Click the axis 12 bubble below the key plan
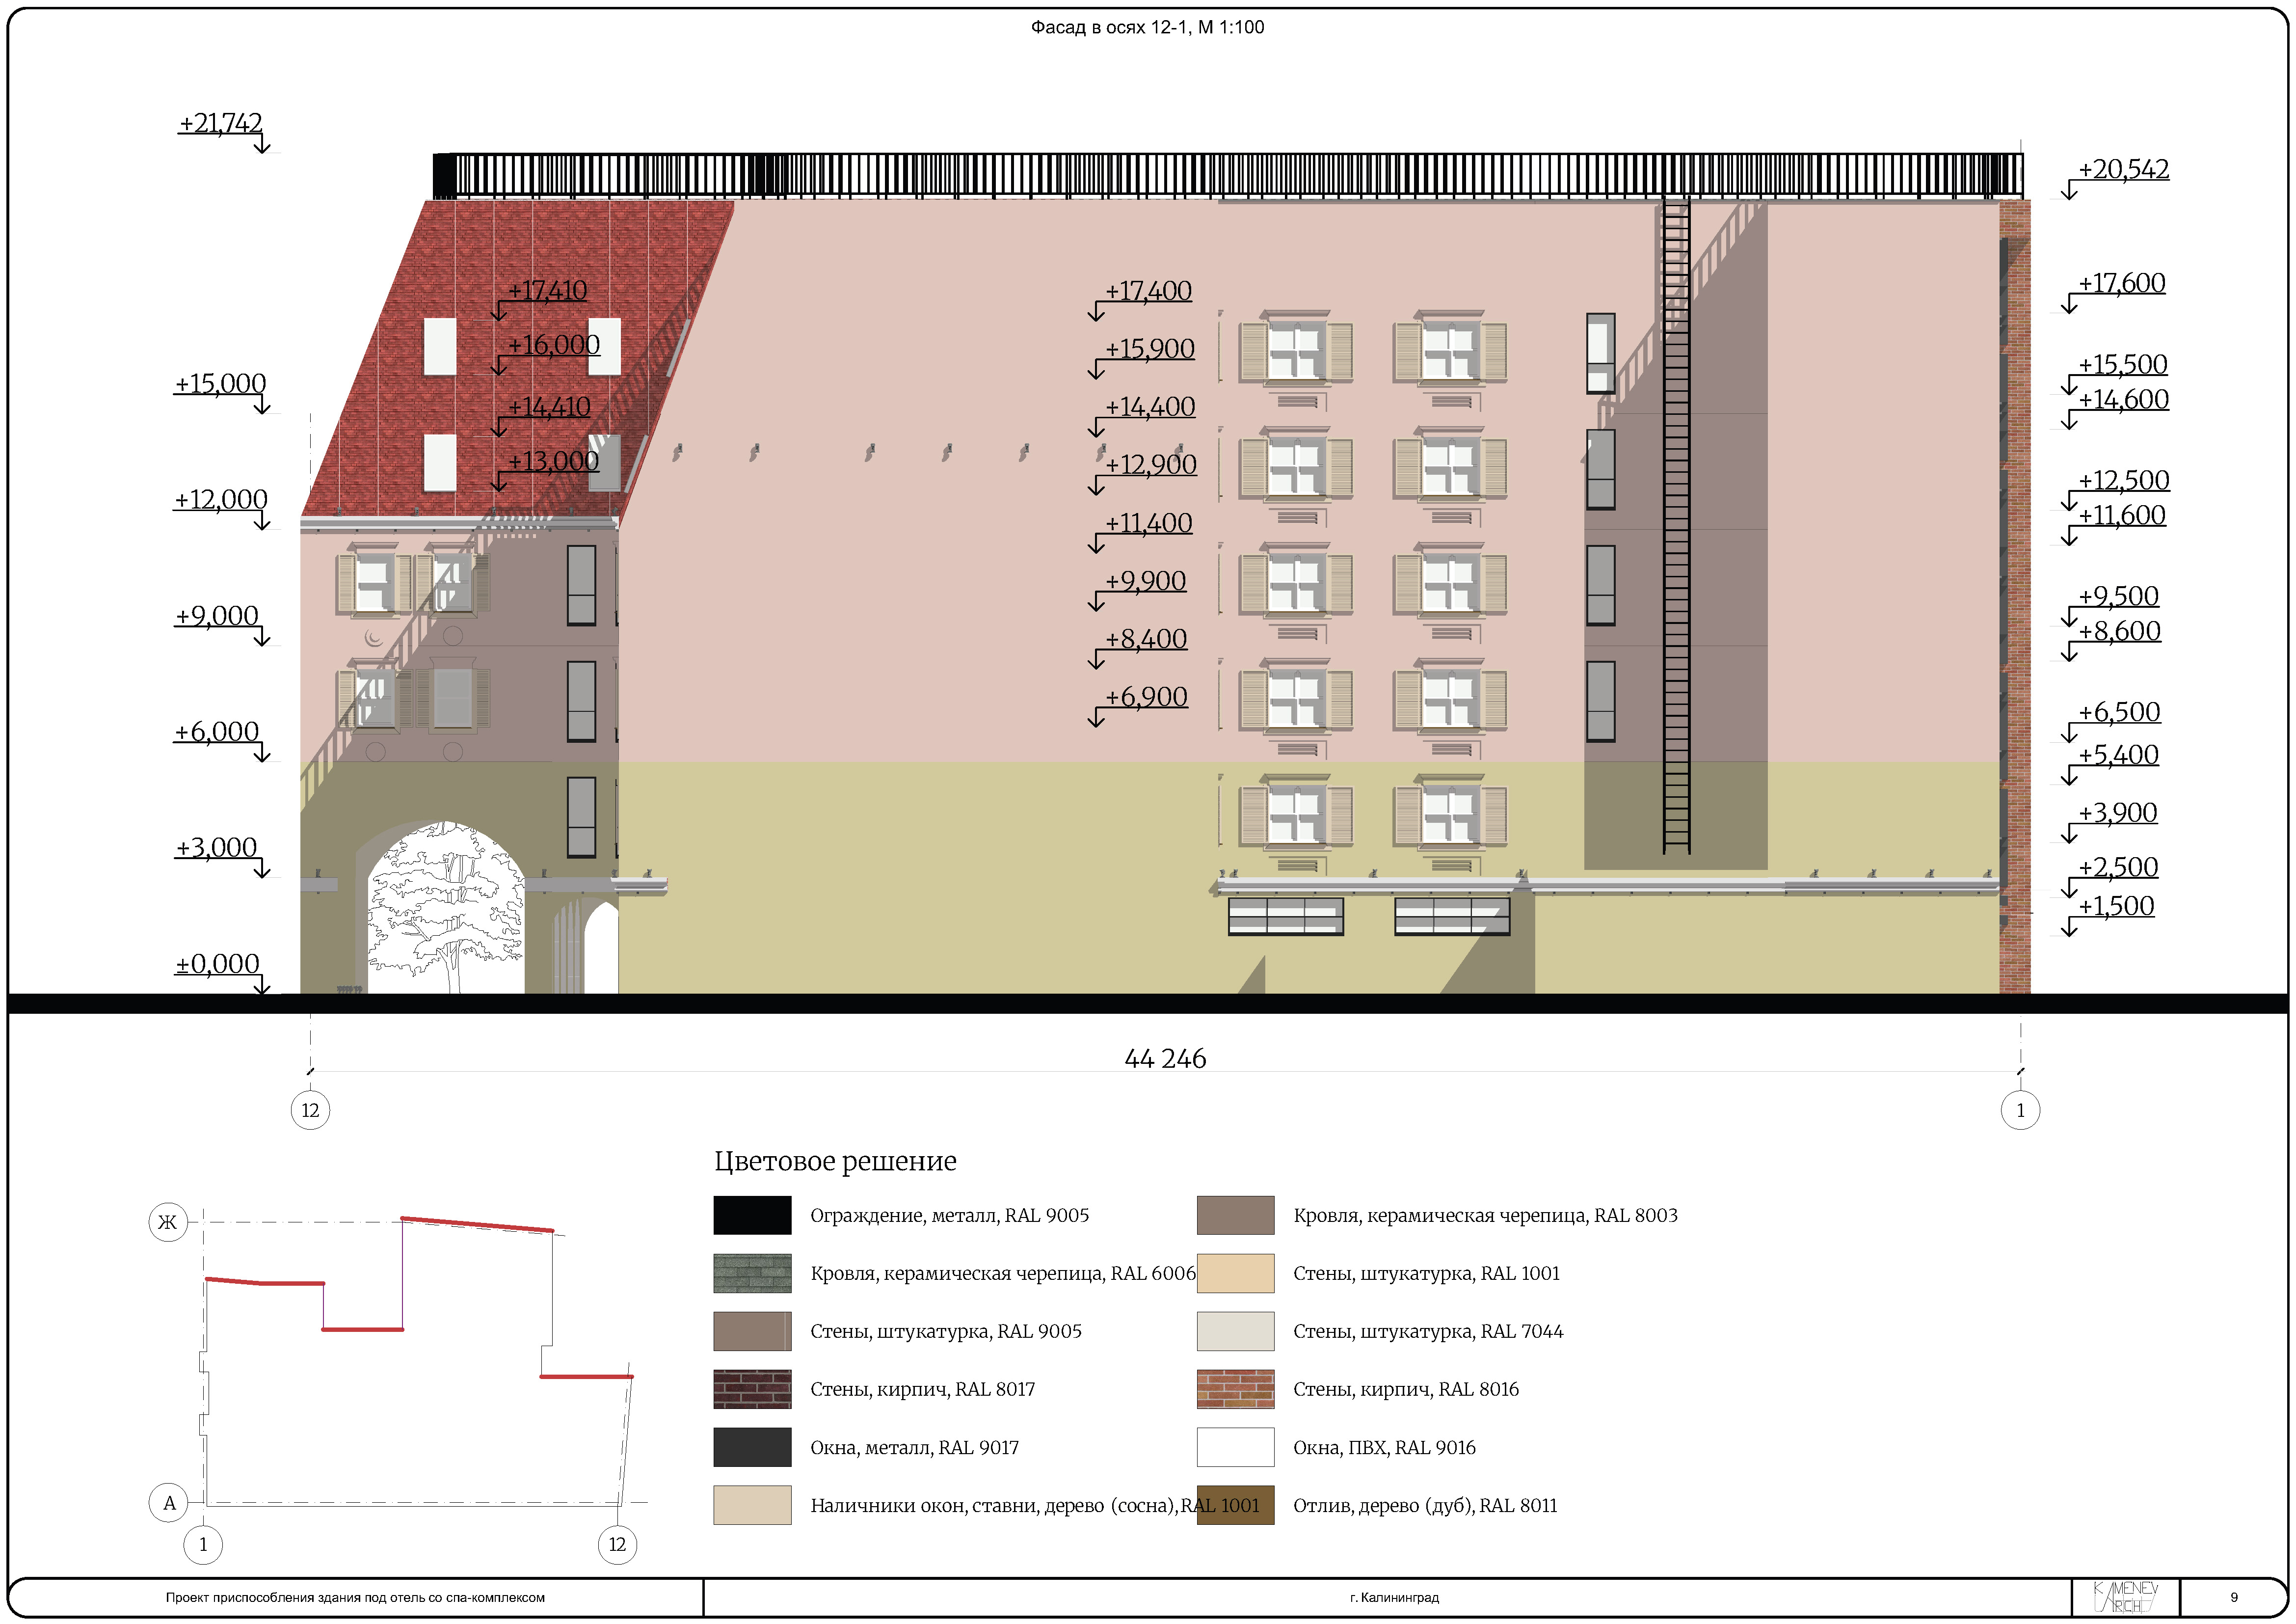The image size is (2296, 1624). [617, 1544]
